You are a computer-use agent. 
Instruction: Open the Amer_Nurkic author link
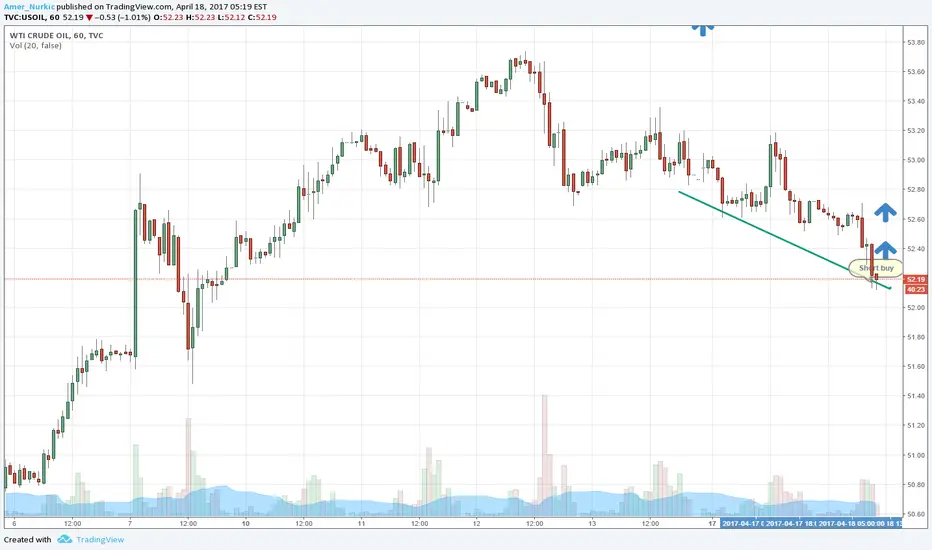coord(29,7)
